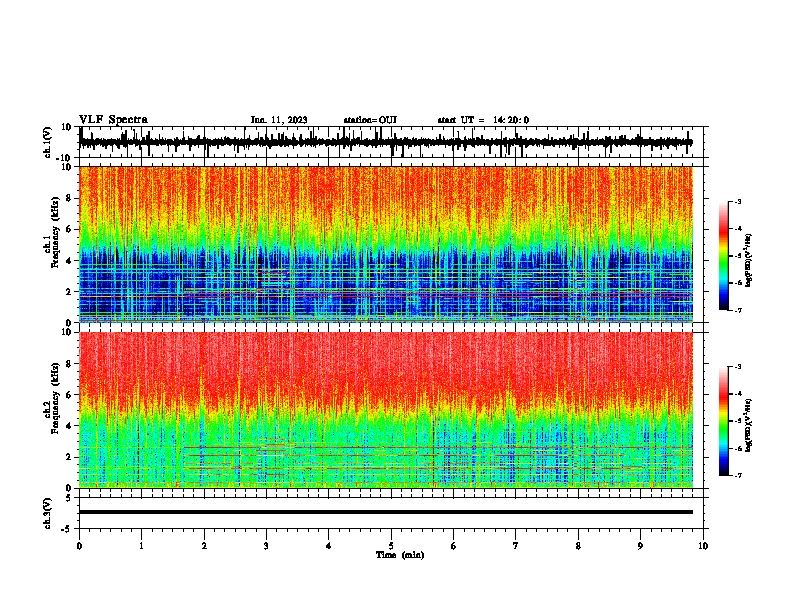This screenshot has width=792, height=612.
Task: Click the "5" tick on ch.3(V) axis
Action: [x=69, y=498]
